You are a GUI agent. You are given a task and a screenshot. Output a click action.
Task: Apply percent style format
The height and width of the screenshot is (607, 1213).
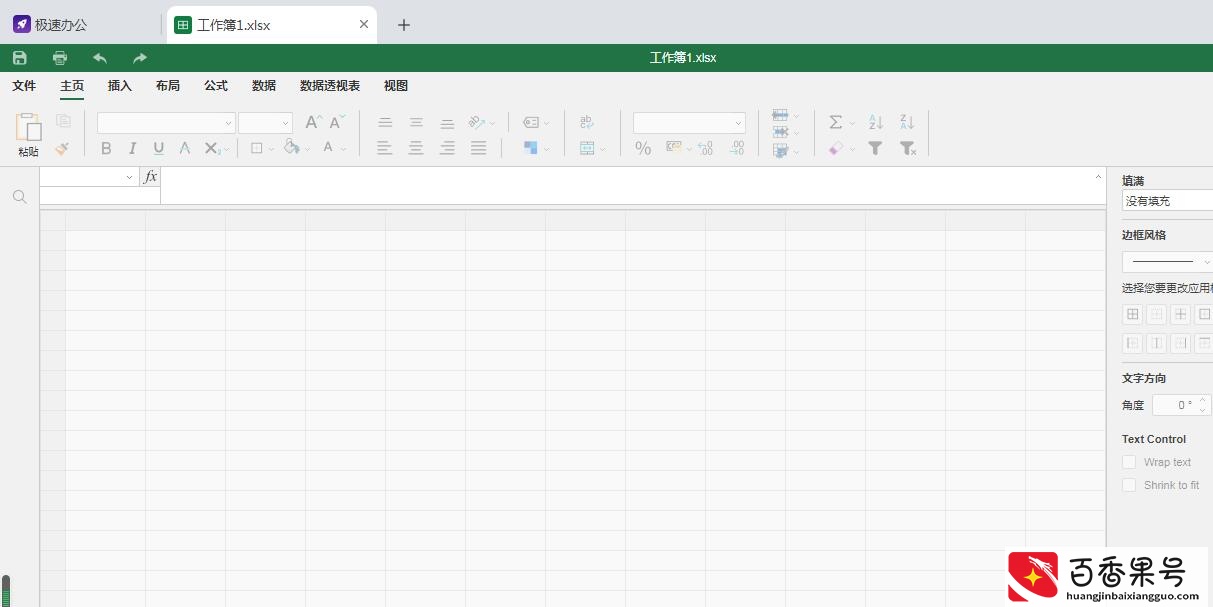click(643, 148)
